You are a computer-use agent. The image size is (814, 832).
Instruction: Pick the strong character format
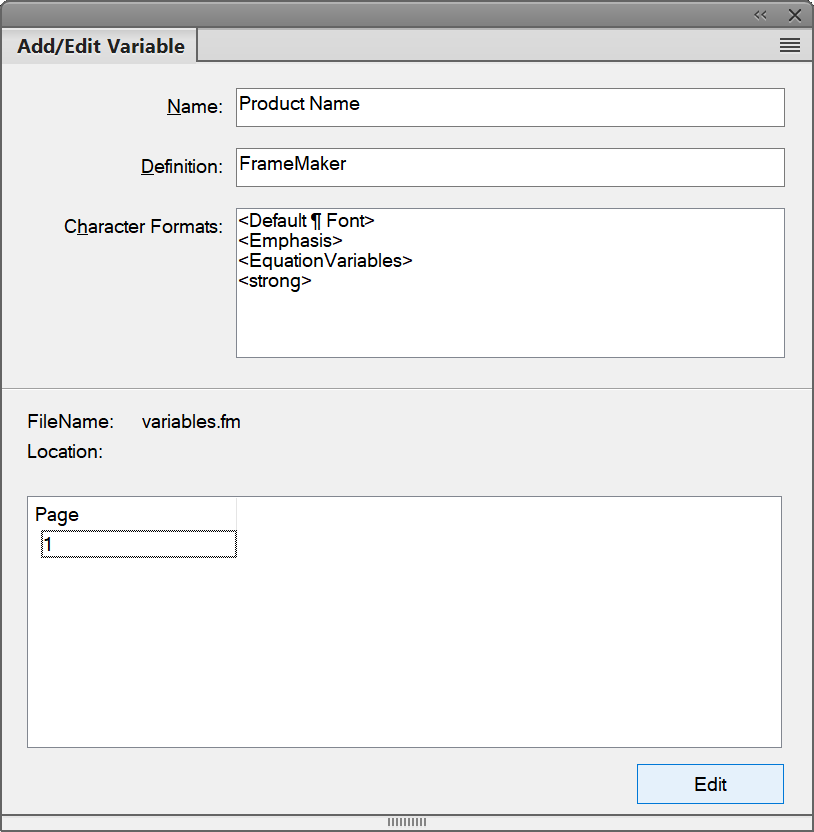point(270,280)
